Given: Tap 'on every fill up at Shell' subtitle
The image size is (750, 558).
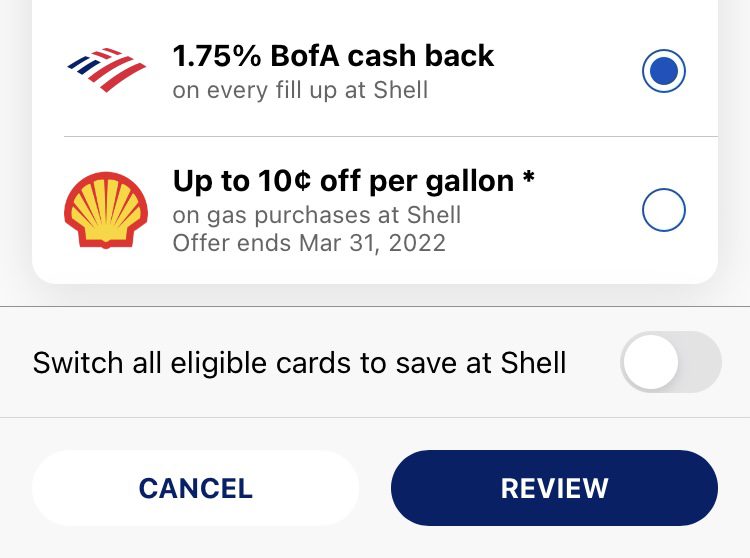Looking at the screenshot, I should [300, 90].
